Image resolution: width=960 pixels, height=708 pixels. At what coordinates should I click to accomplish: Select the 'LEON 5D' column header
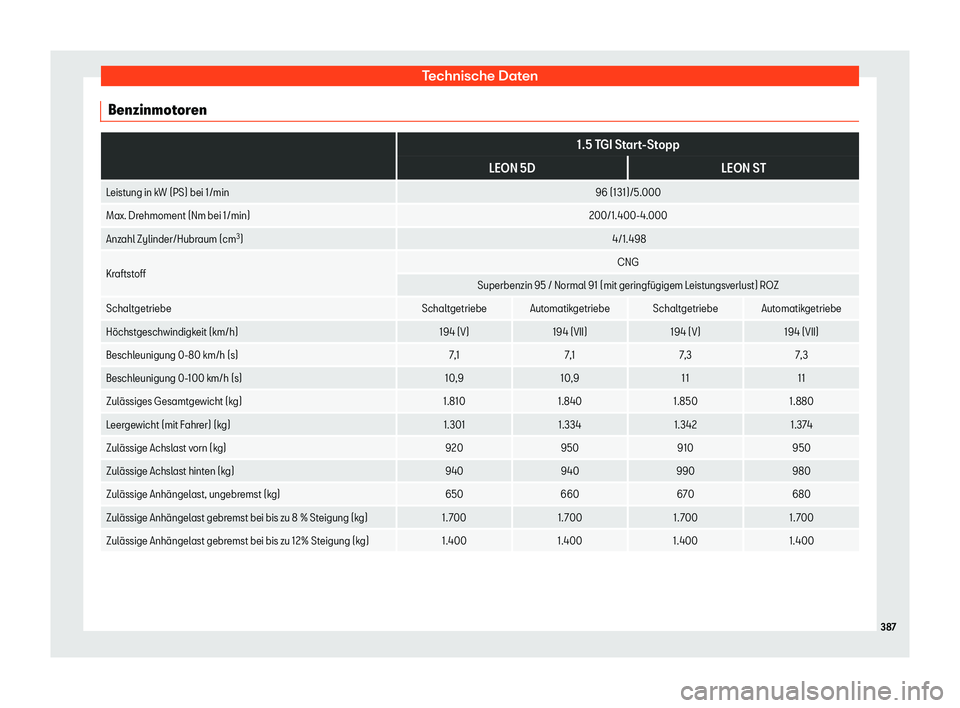512,168
